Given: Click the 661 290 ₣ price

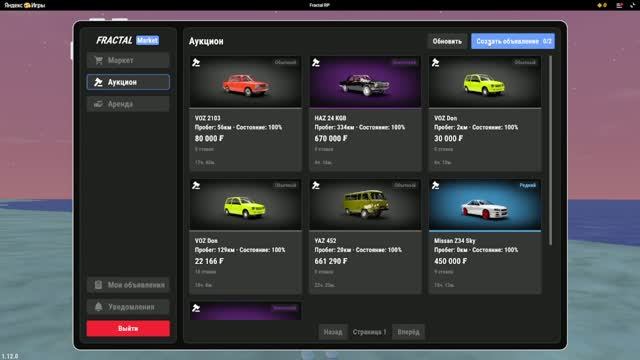Looking at the screenshot, I should 331,261.
